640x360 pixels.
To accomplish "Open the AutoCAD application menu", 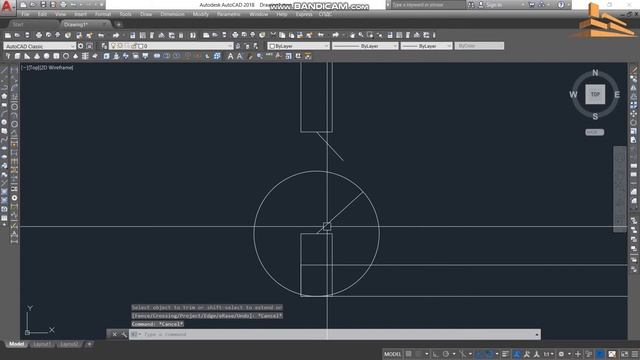I will tap(7, 7).
